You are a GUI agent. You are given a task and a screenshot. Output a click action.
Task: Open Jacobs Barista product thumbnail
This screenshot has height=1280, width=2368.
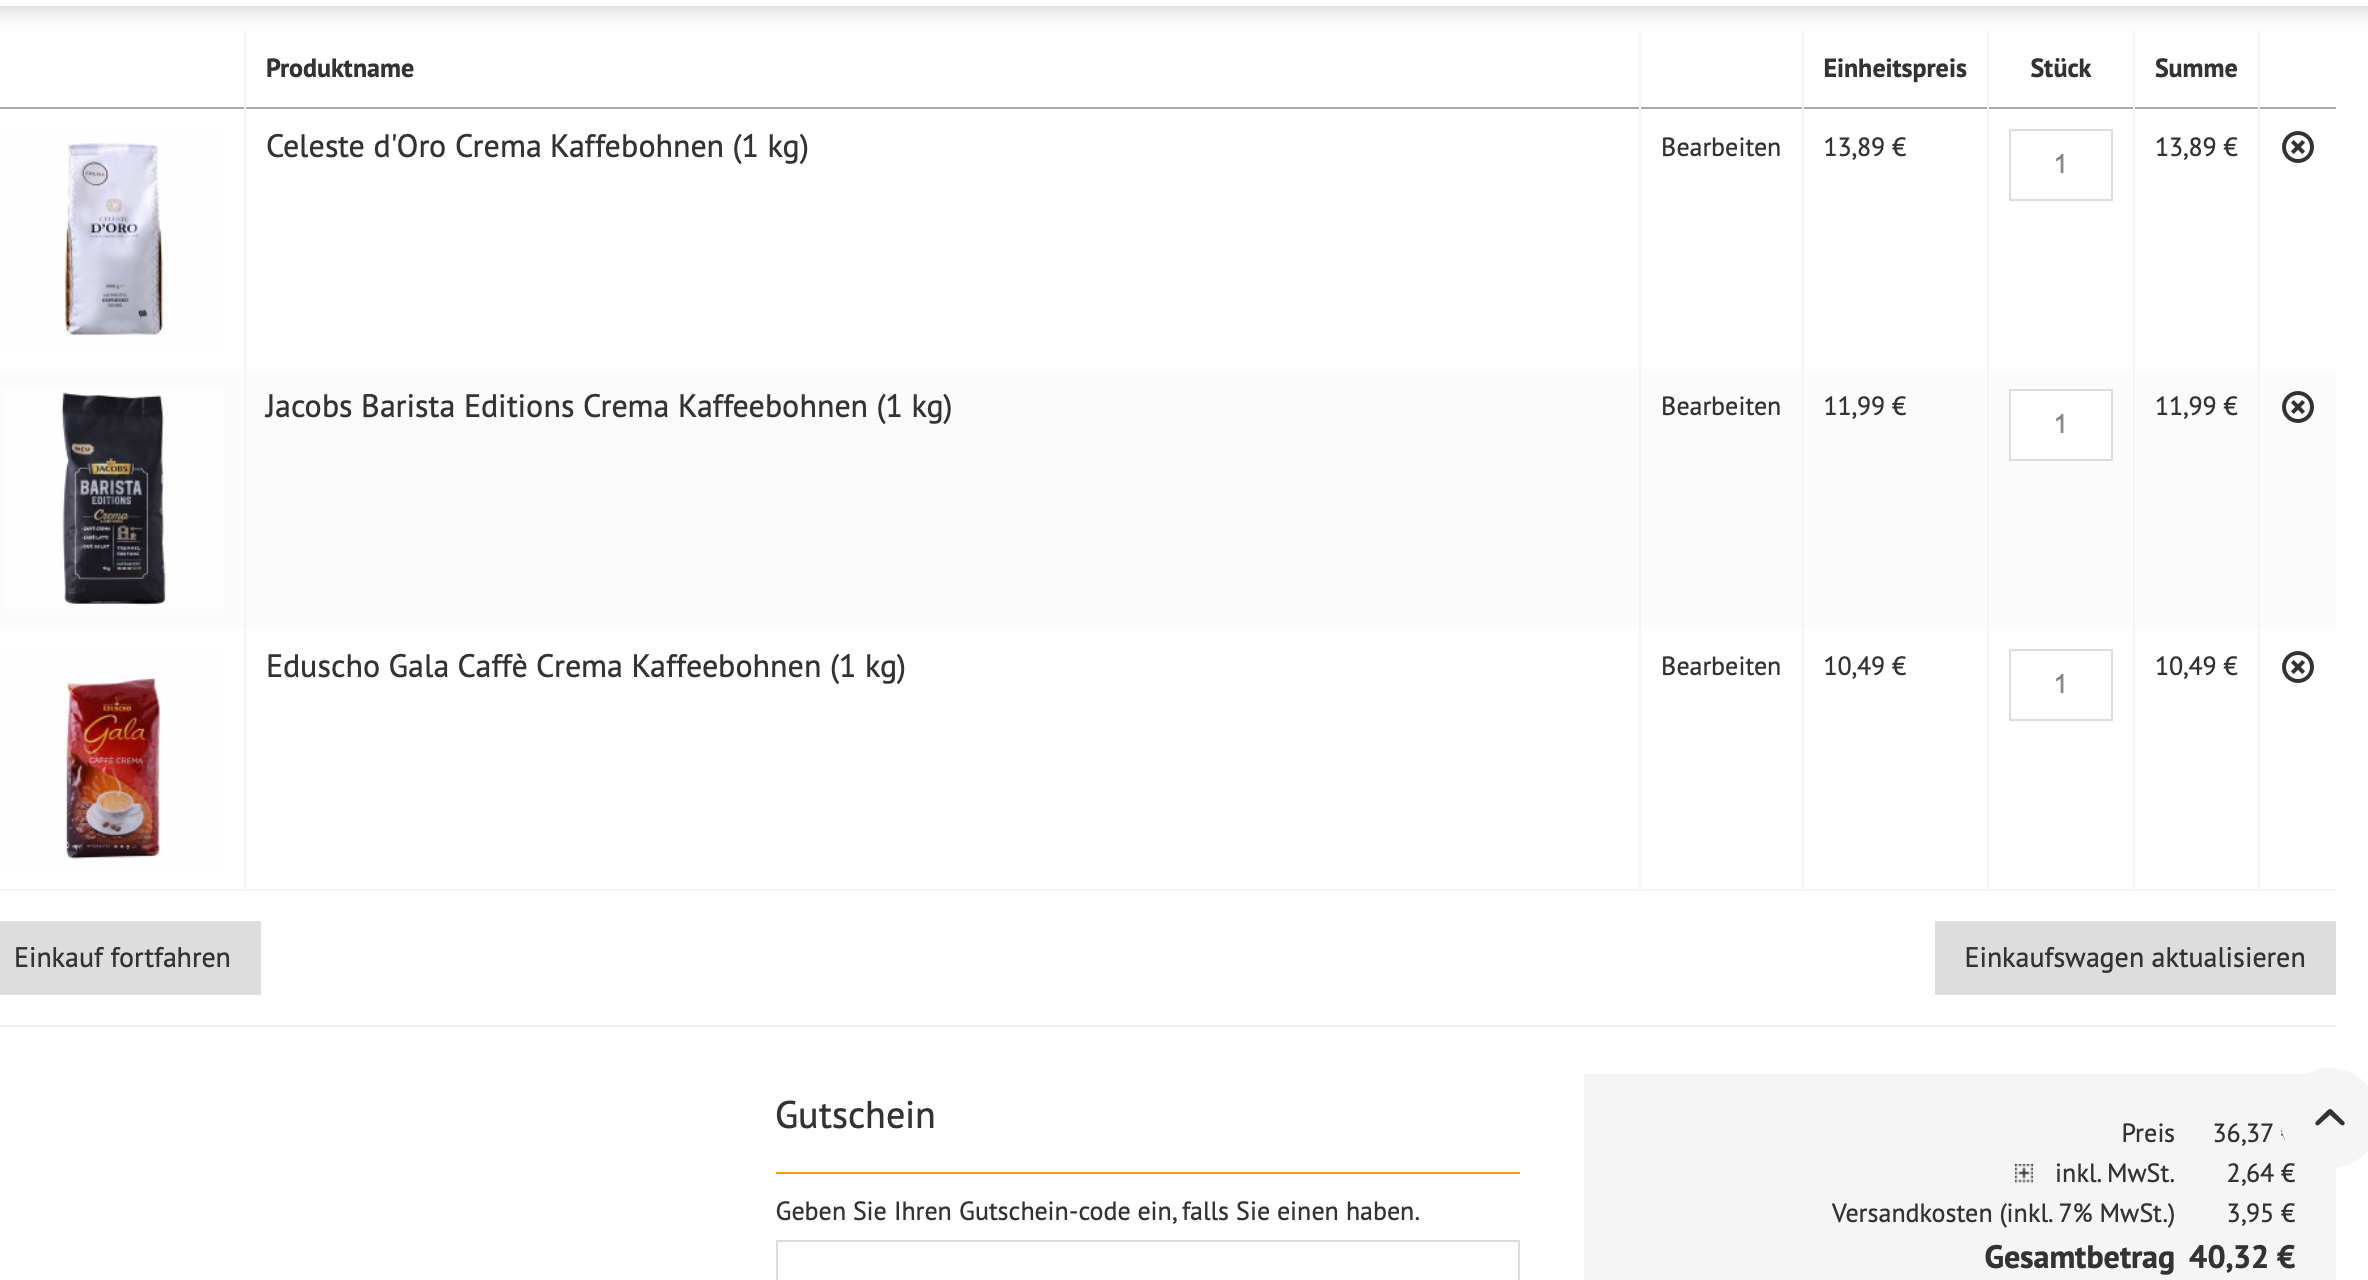click(x=113, y=498)
